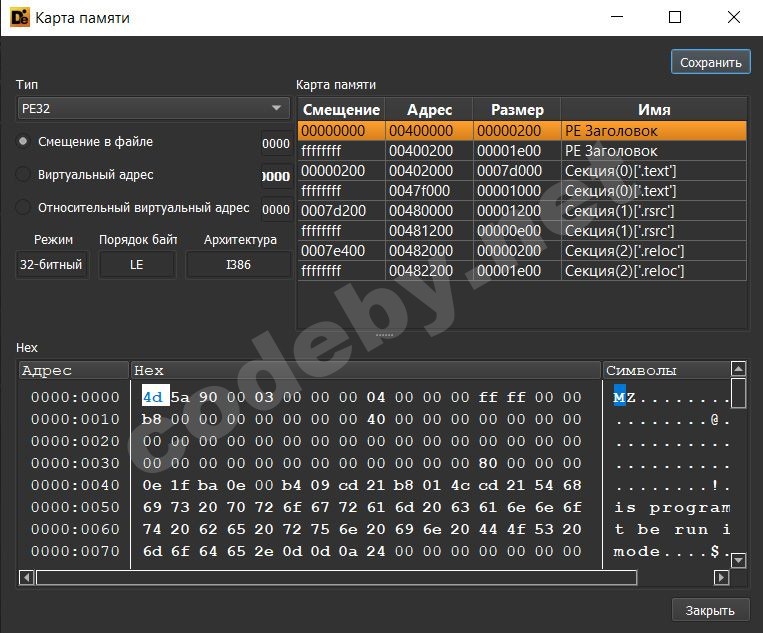The image size is (763, 633).
Task: Sort table by 'Размер' column header
Action: (x=517, y=109)
